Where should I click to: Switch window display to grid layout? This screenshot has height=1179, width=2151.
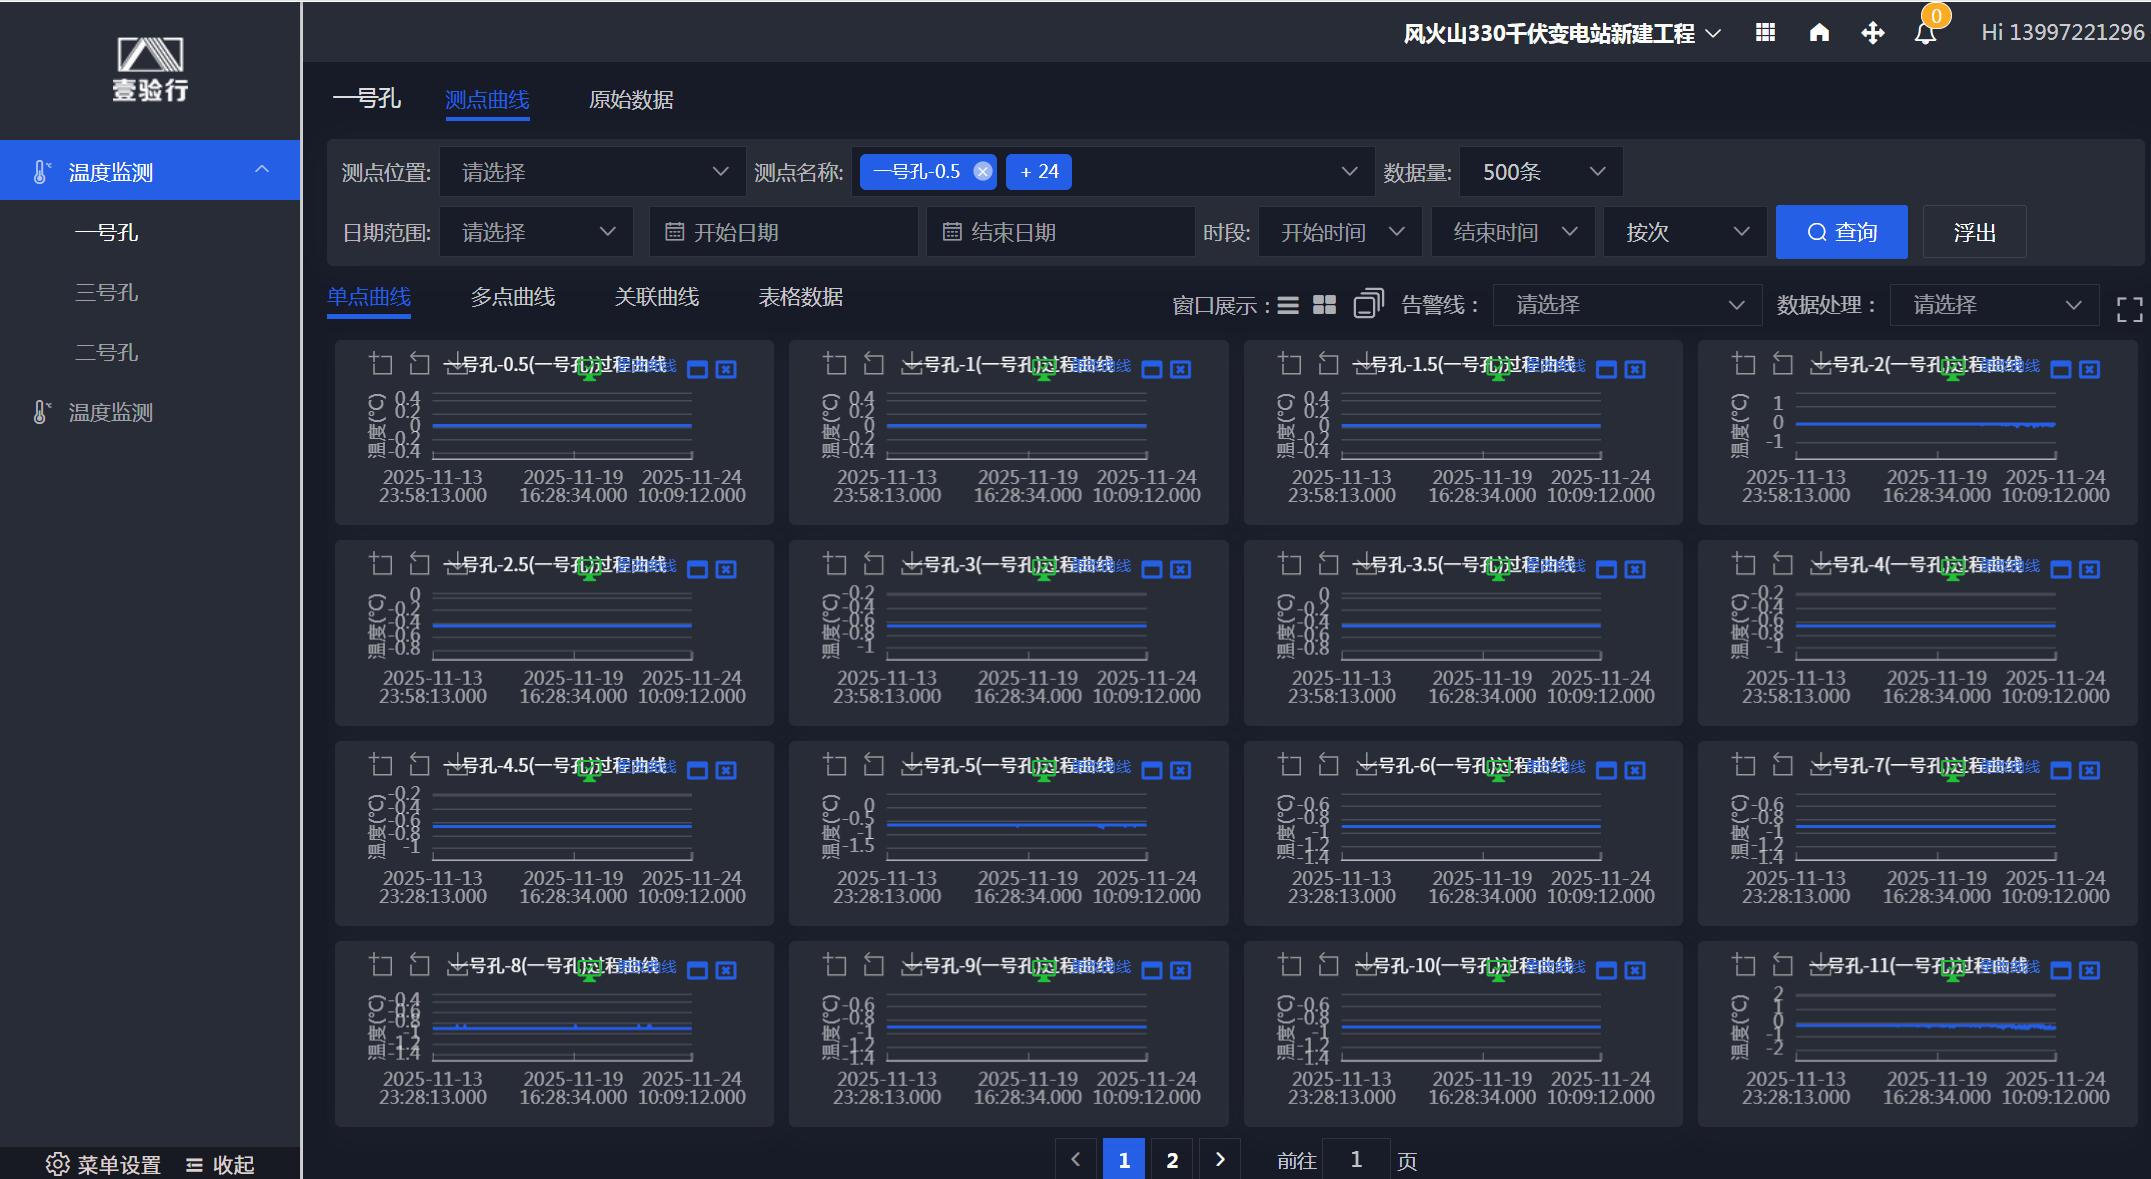pyautogui.click(x=1324, y=305)
